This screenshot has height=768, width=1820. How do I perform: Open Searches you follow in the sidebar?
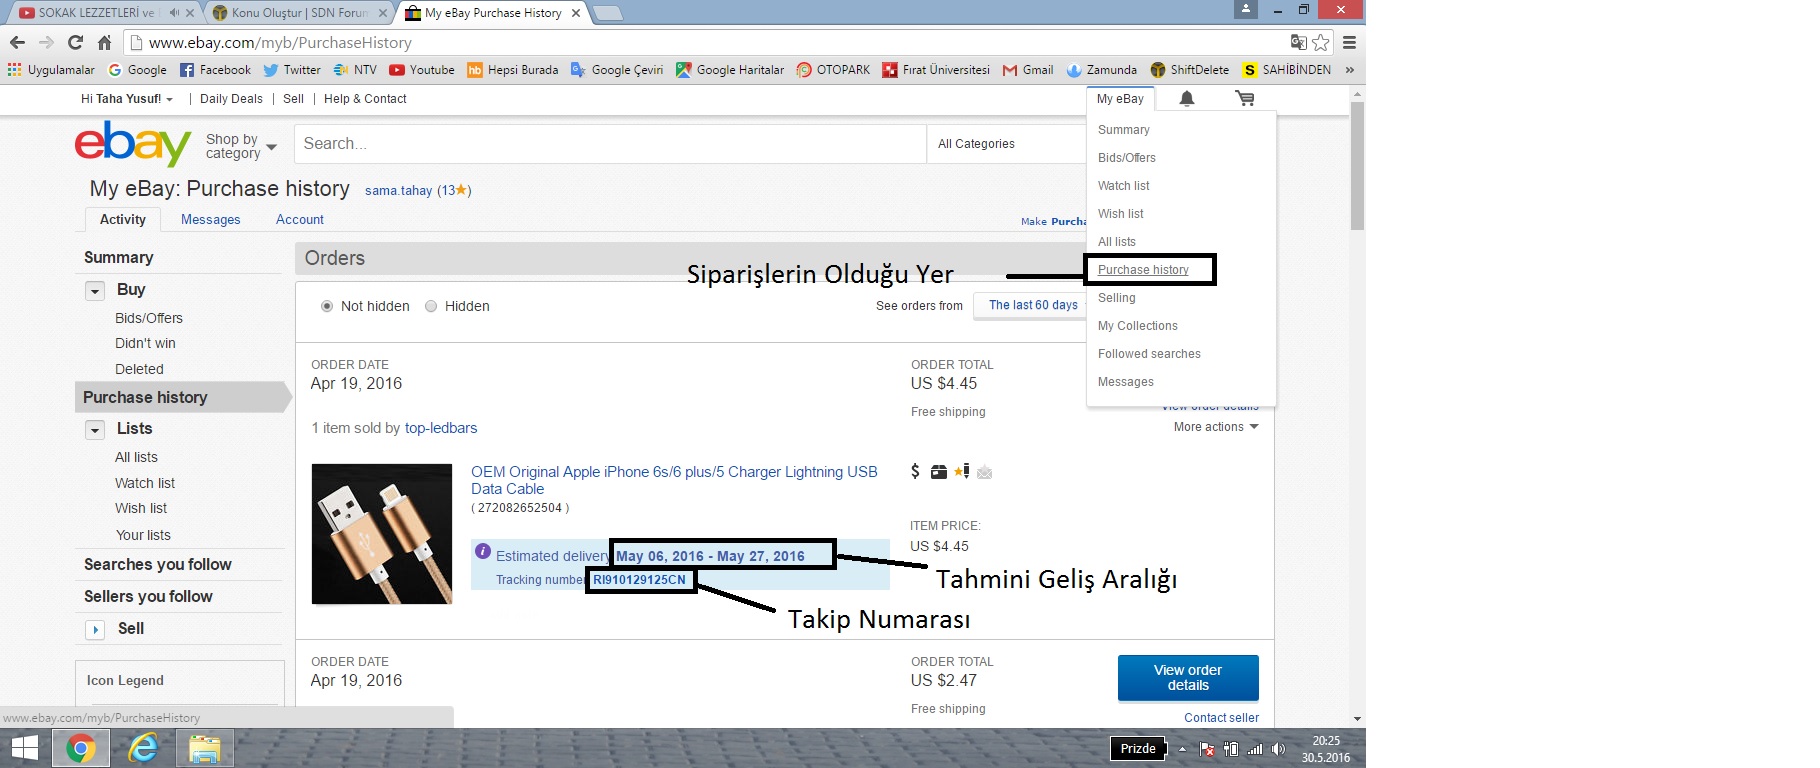tap(158, 565)
